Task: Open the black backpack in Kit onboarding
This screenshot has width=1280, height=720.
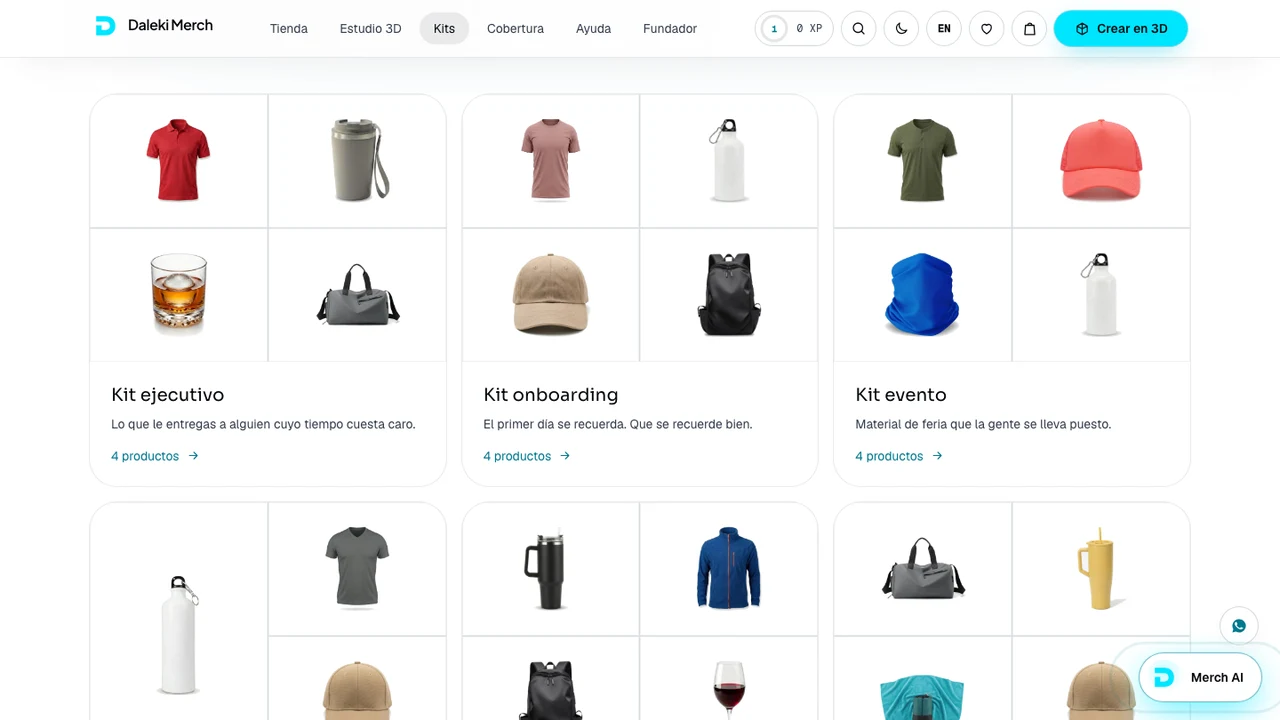Action: click(x=729, y=295)
